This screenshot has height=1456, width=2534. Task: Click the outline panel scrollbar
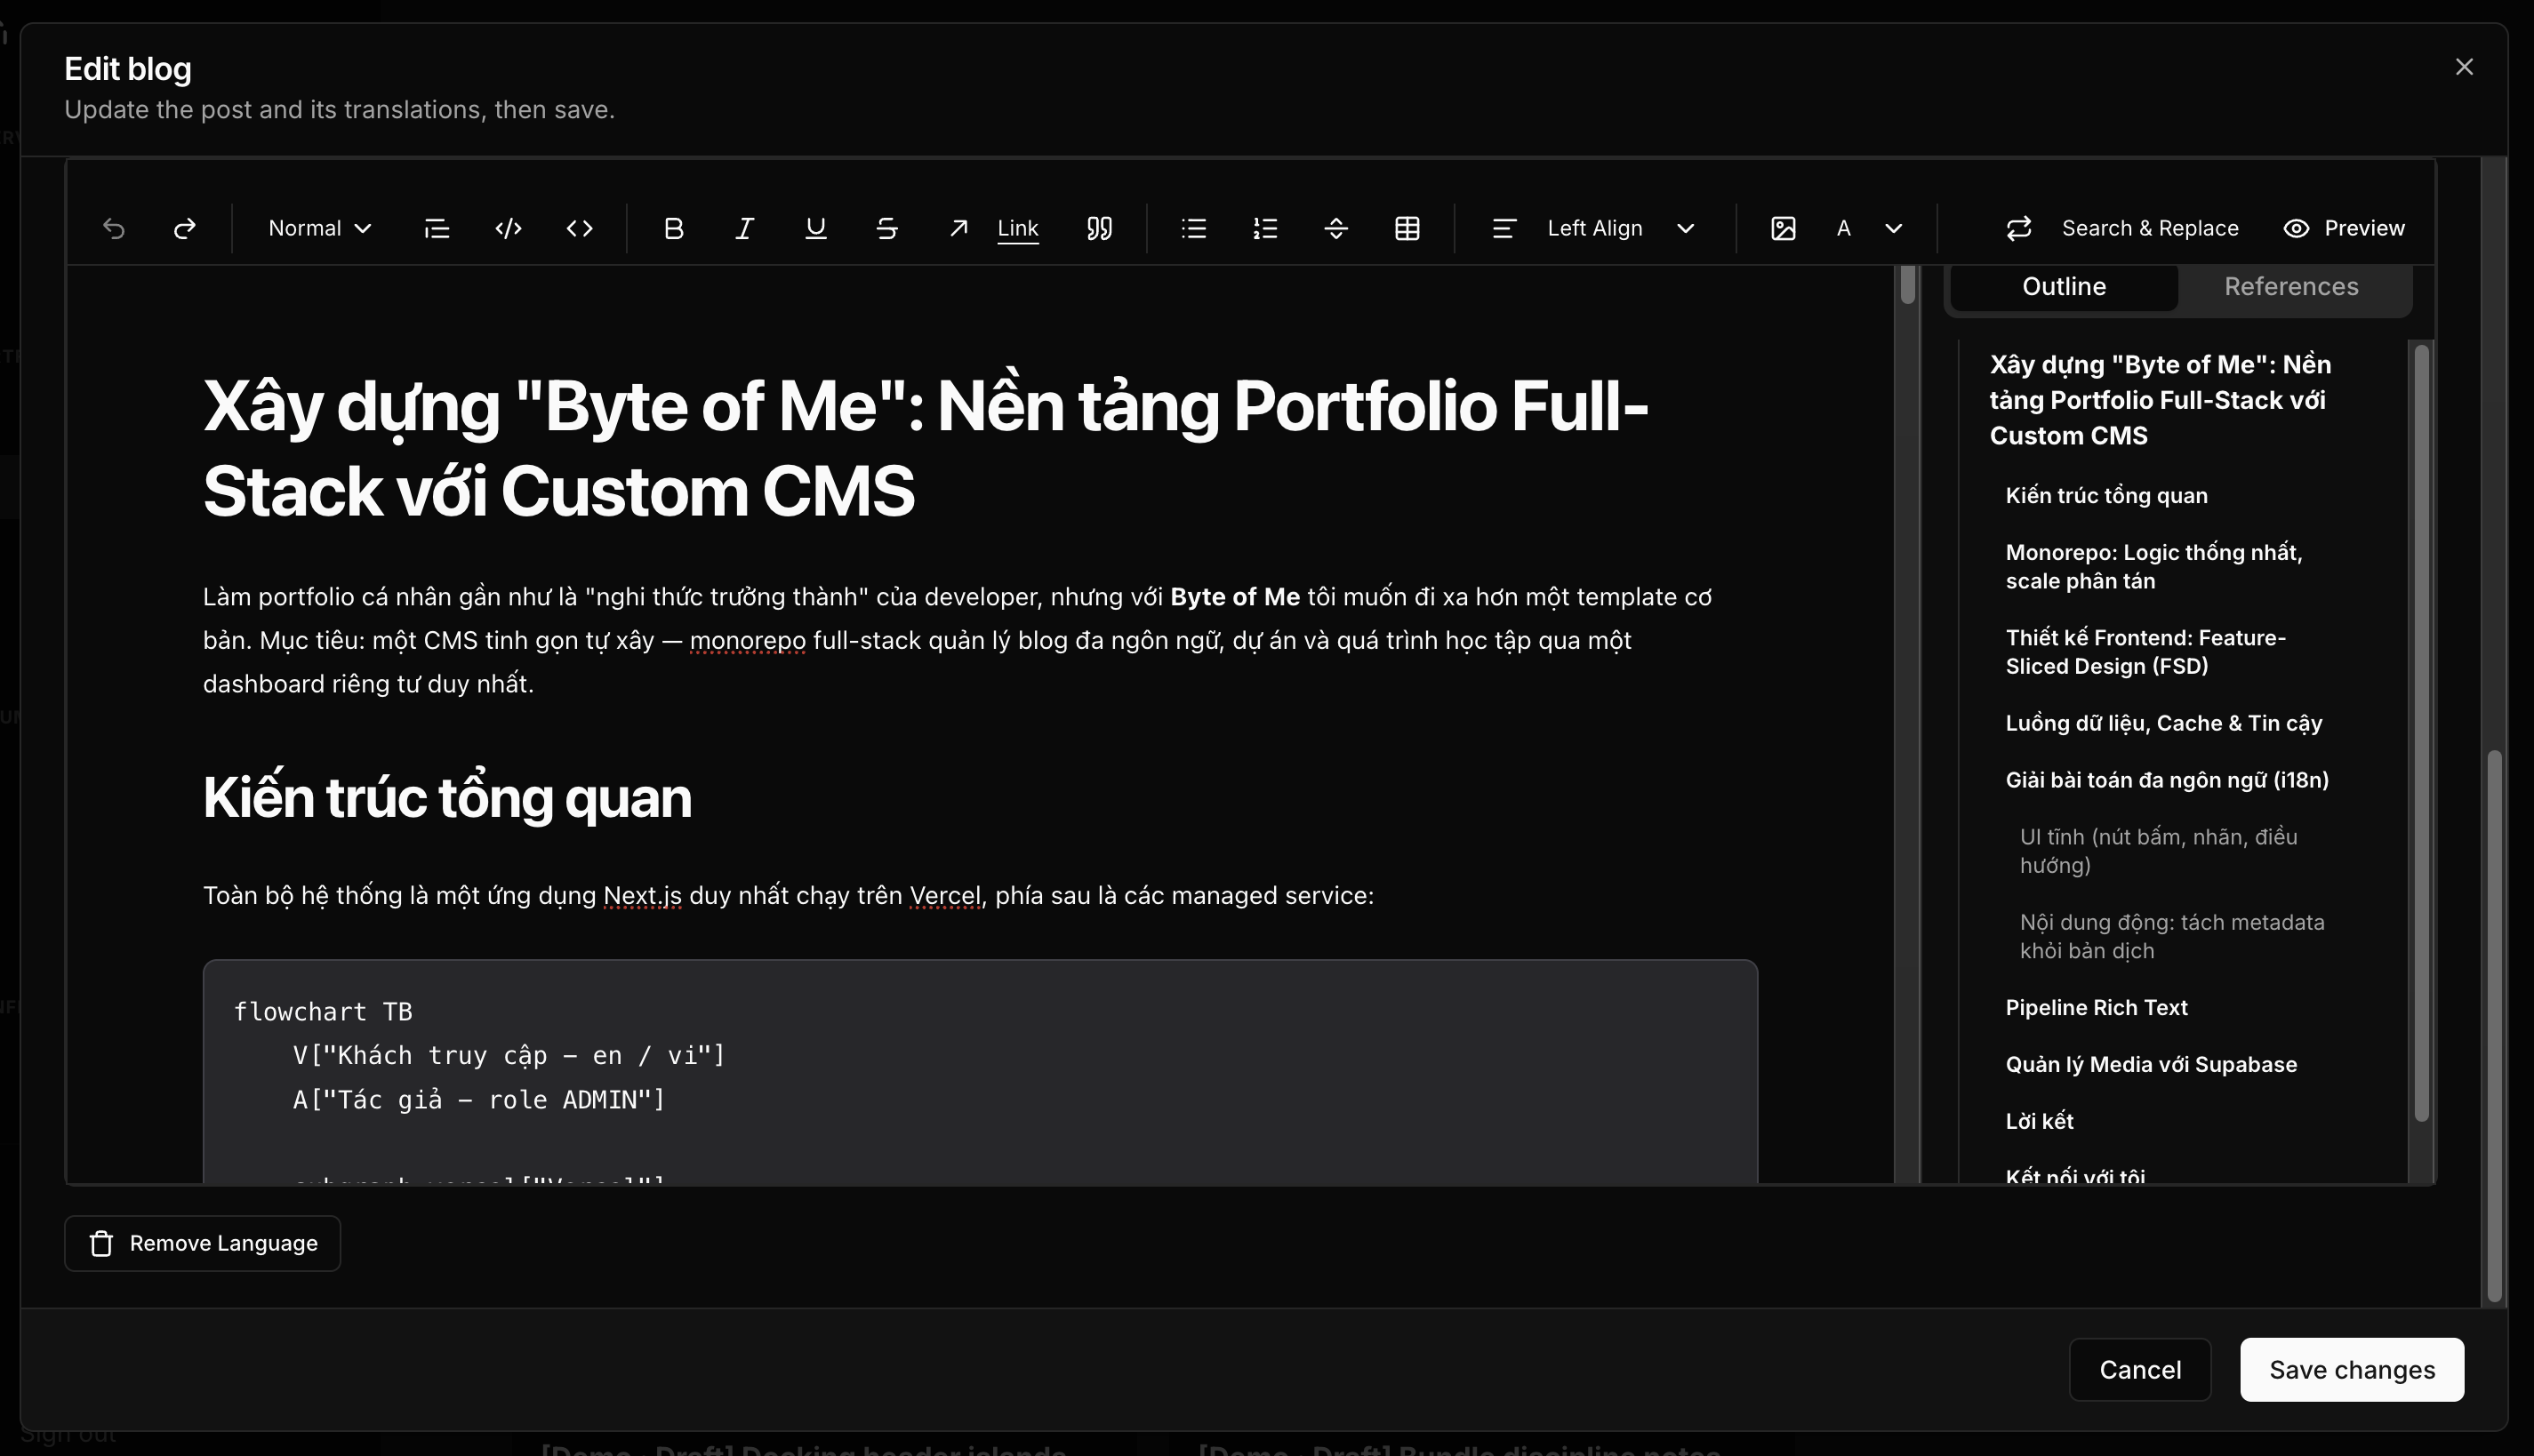pos(2421,732)
